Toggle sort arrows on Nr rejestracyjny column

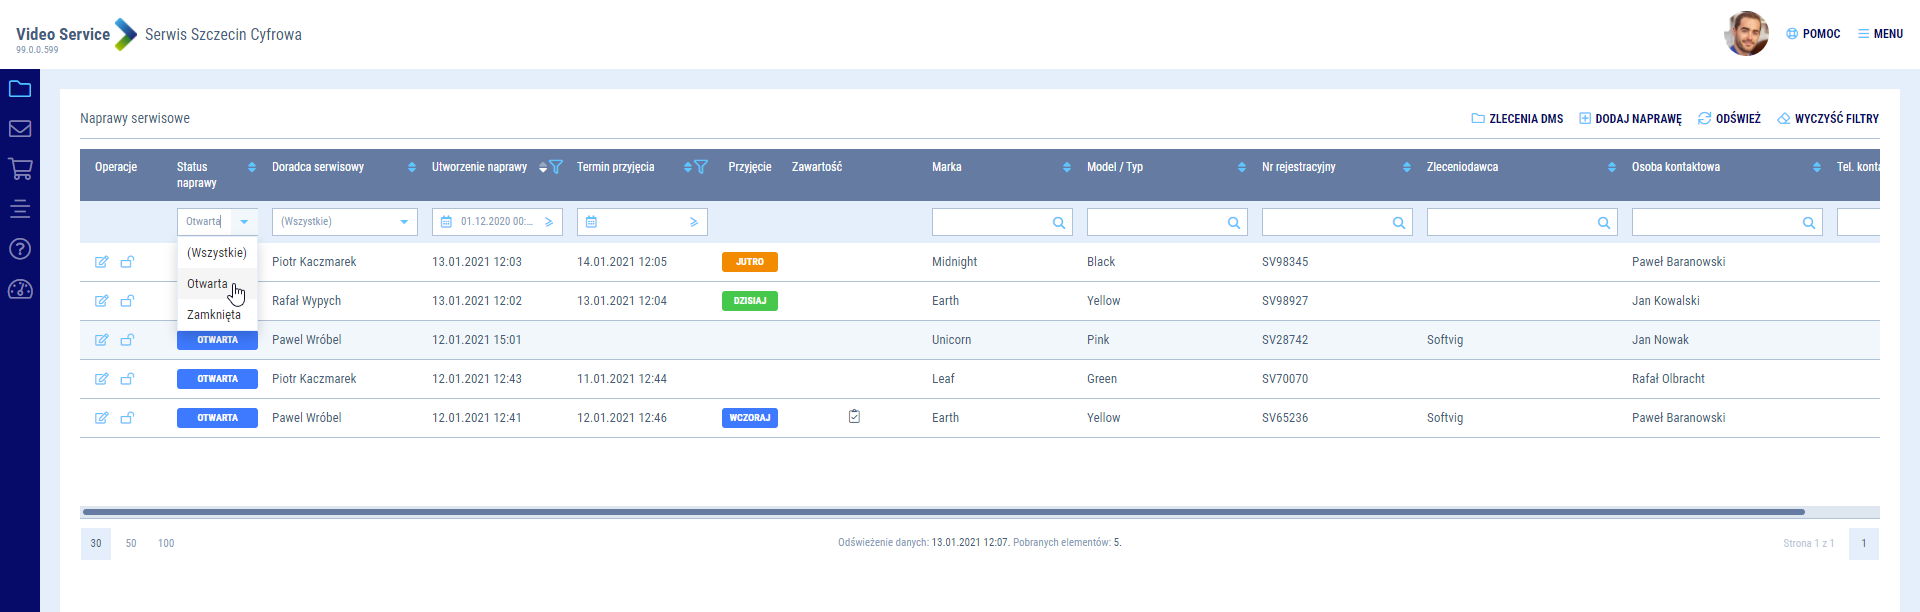pos(1406,167)
